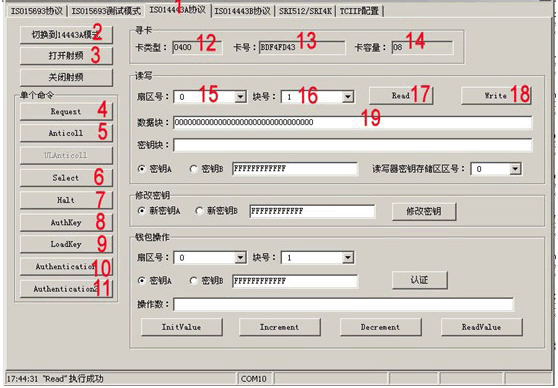The image size is (558, 388).
Task: Open the 读写器密钥存储区区号 dropdown
Action: coord(515,169)
